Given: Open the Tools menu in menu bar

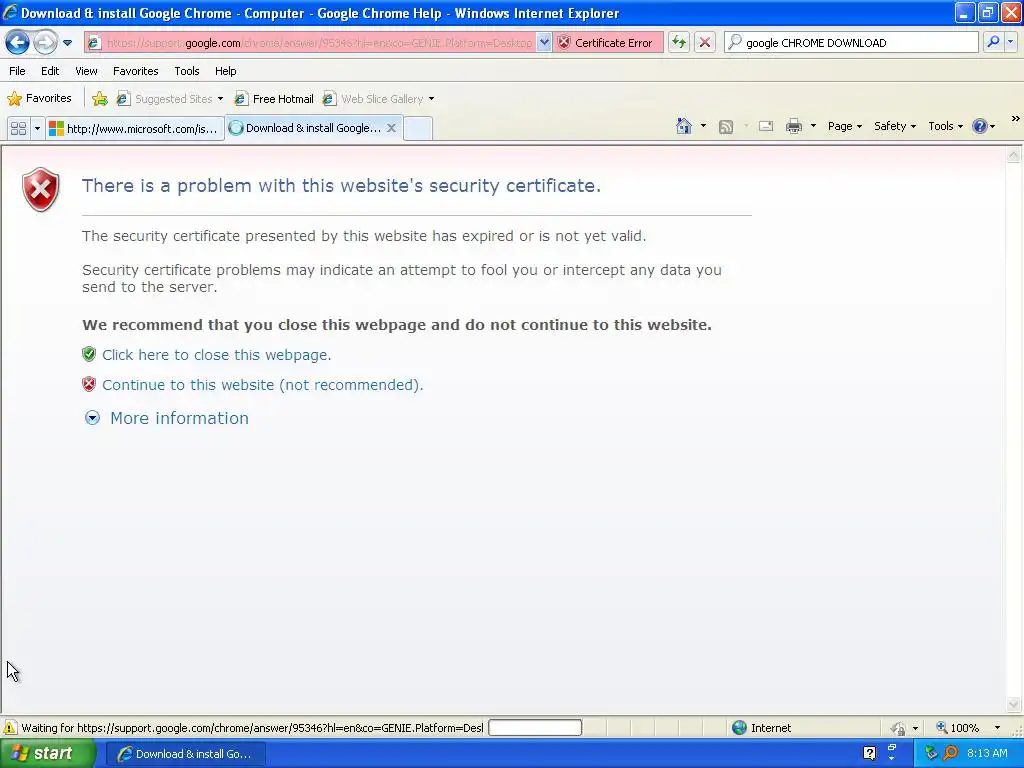Looking at the screenshot, I should tap(187, 71).
